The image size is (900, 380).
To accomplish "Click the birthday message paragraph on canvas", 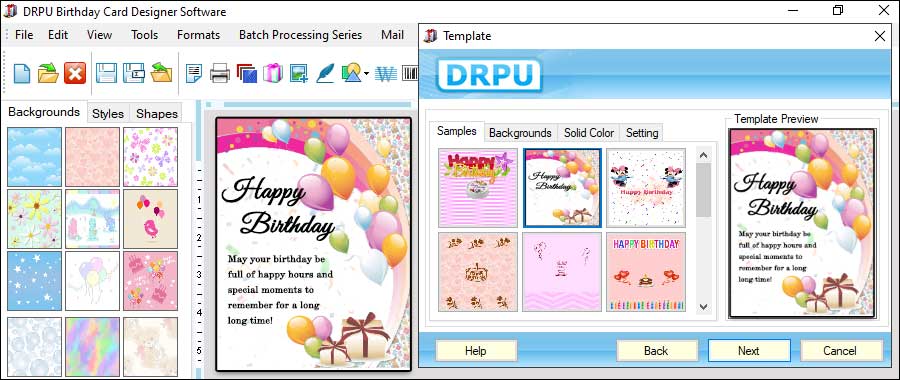I will tap(280, 289).
